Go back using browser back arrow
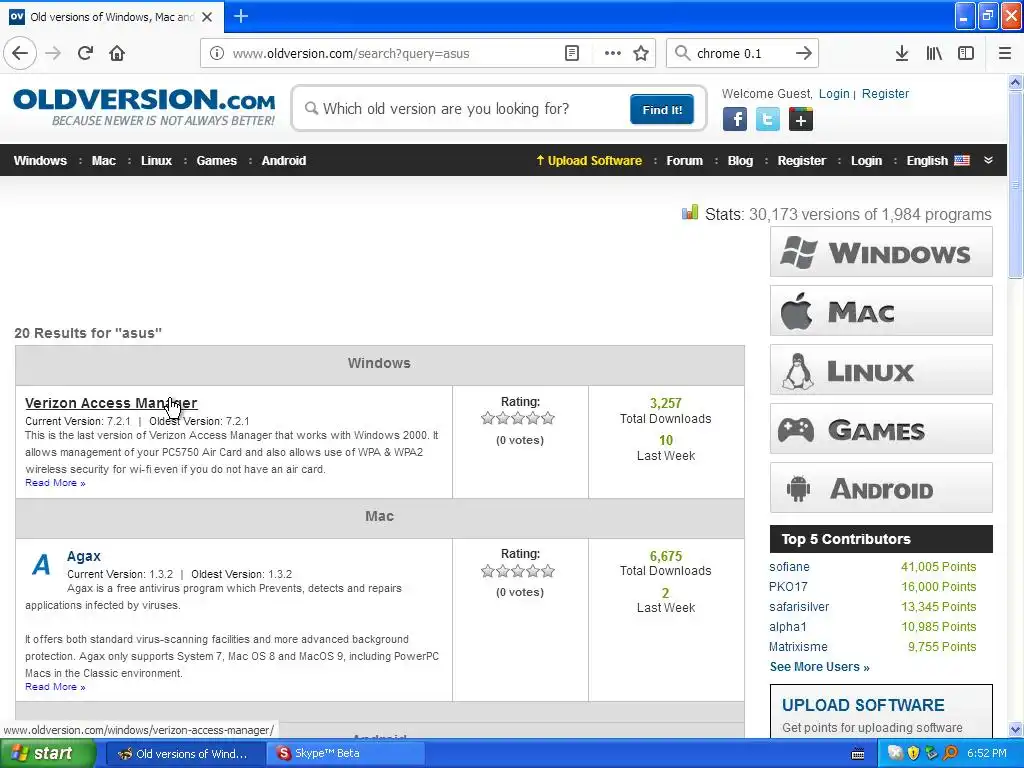The height and width of the screenshot is (768, 1024). [20, 53]
